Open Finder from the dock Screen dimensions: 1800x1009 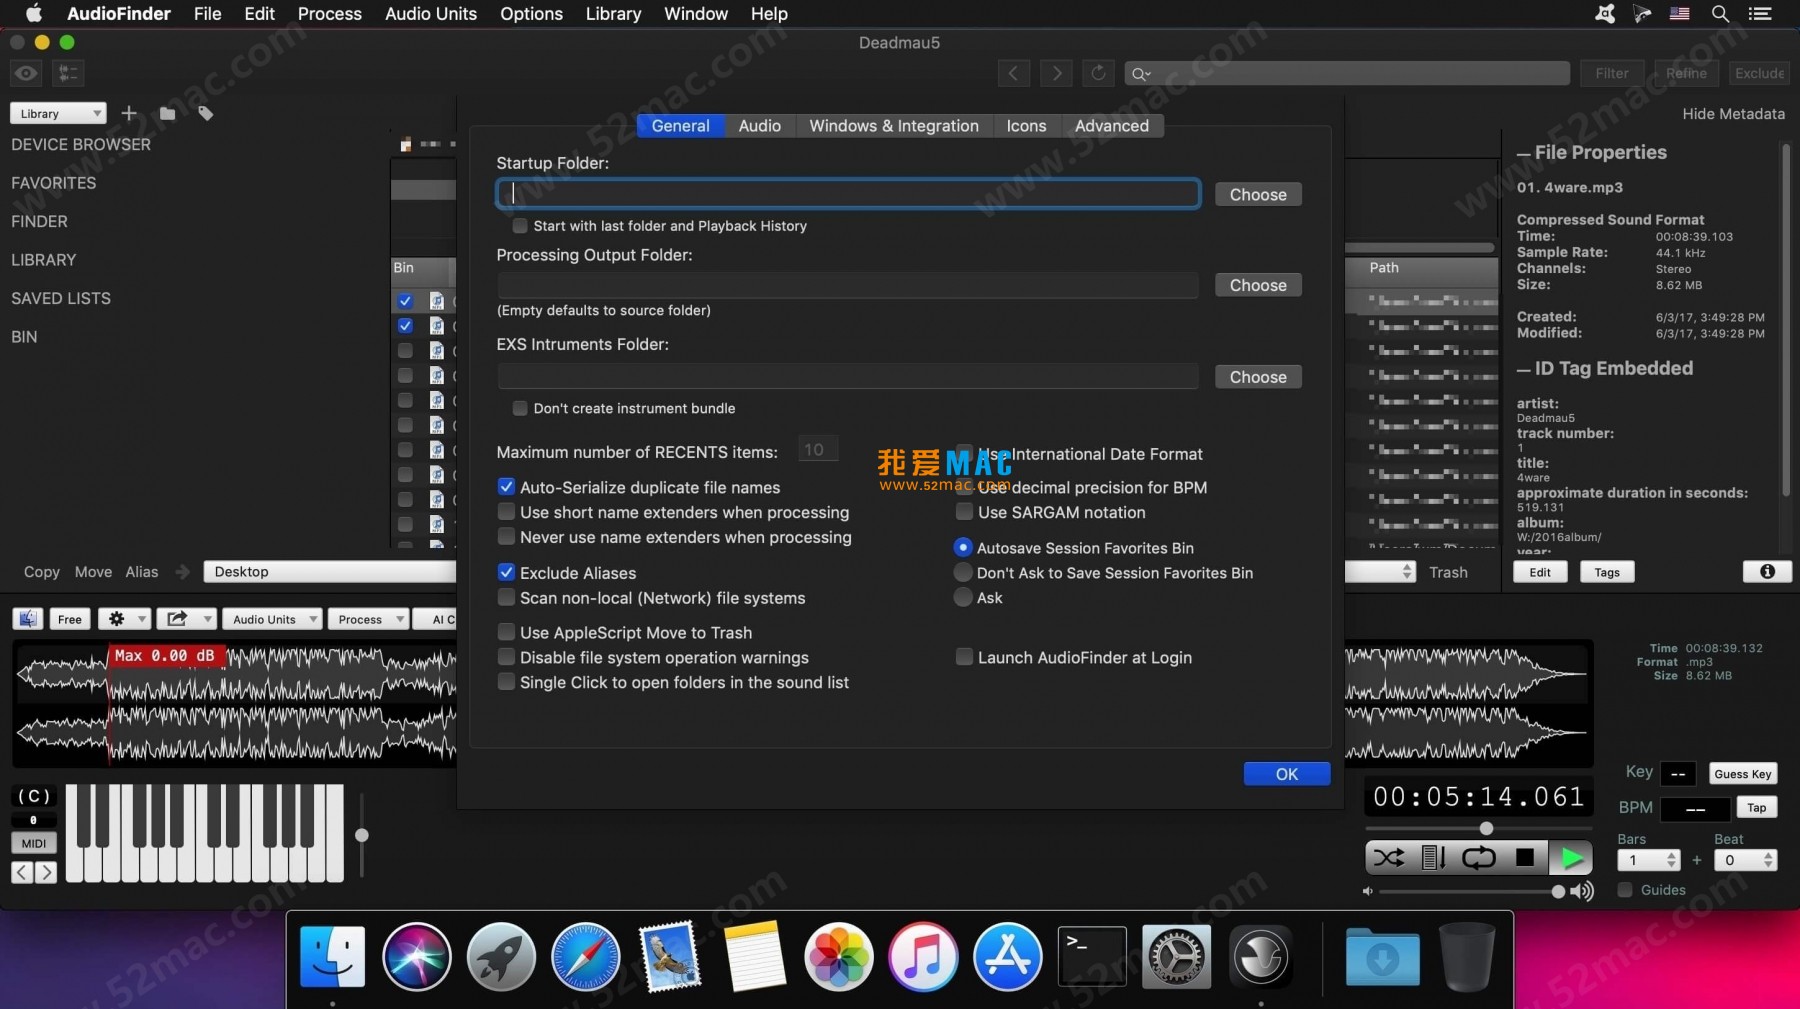click(x=333, y=956)
